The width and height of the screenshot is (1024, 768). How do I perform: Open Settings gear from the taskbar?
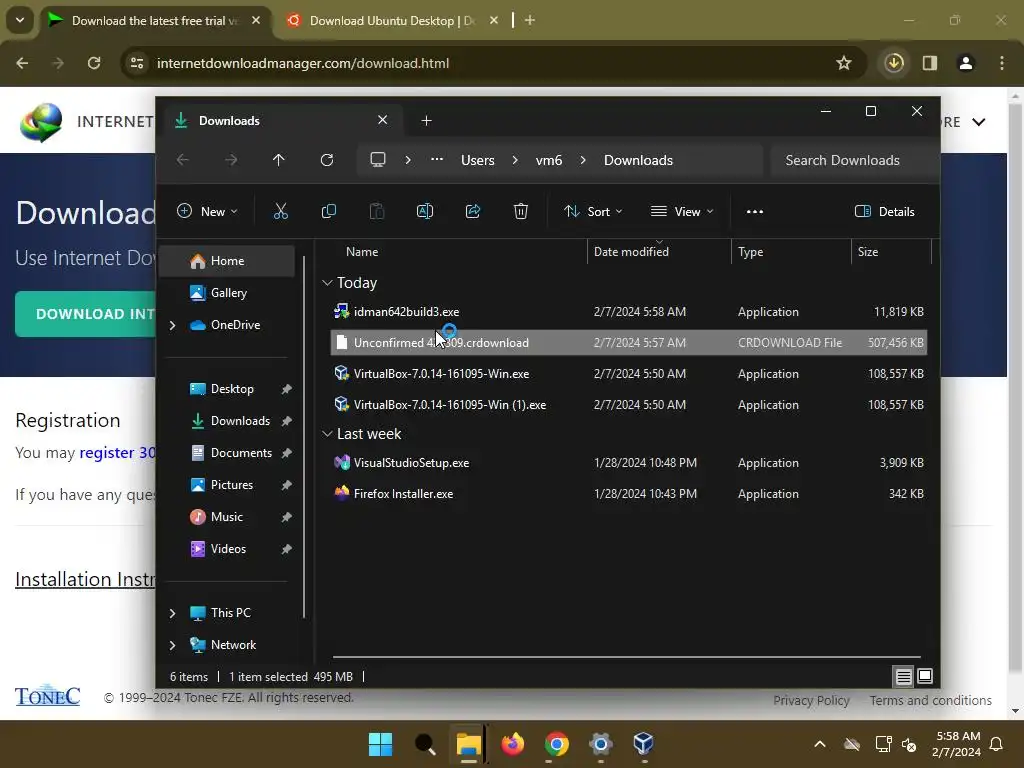(x=600, y=743)
